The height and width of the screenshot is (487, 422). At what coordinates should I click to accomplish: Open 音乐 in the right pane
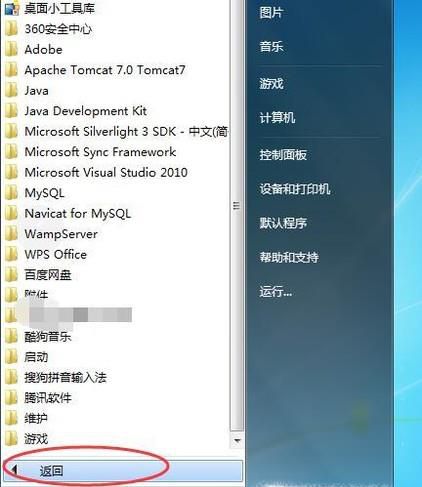pyautogui.click(x=271, y=46)
